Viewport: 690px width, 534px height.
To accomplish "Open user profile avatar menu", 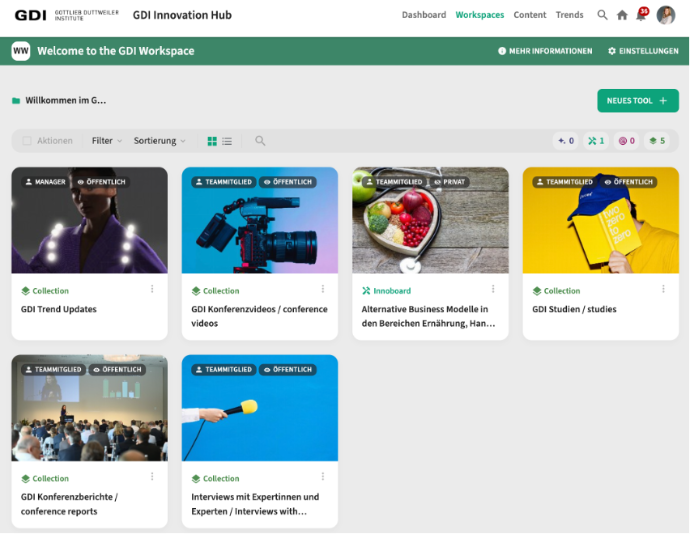I will [666, 15].
